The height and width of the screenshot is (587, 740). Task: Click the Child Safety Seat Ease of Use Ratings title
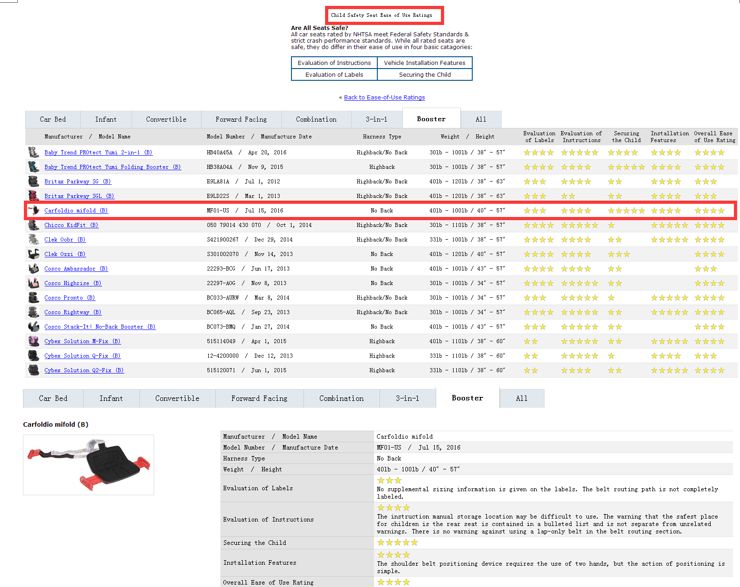pos(381,15)
